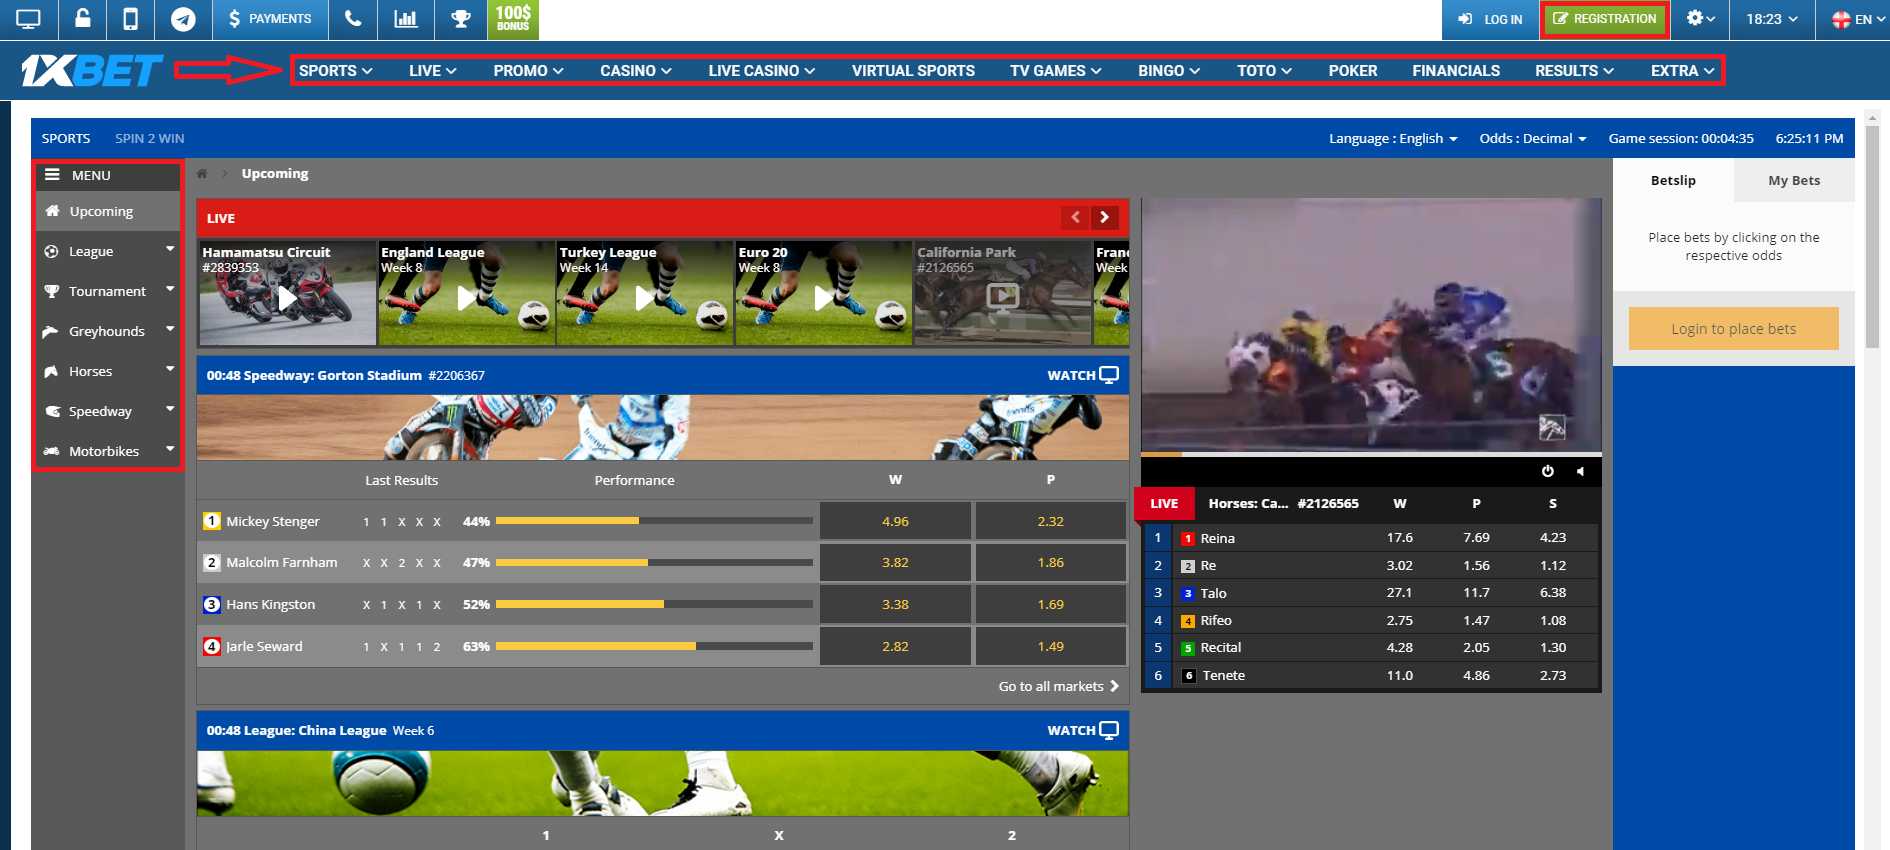Click the Tournament trophy sidebar icon
This screenshot has height=850, width=1890.
[51, 291]
